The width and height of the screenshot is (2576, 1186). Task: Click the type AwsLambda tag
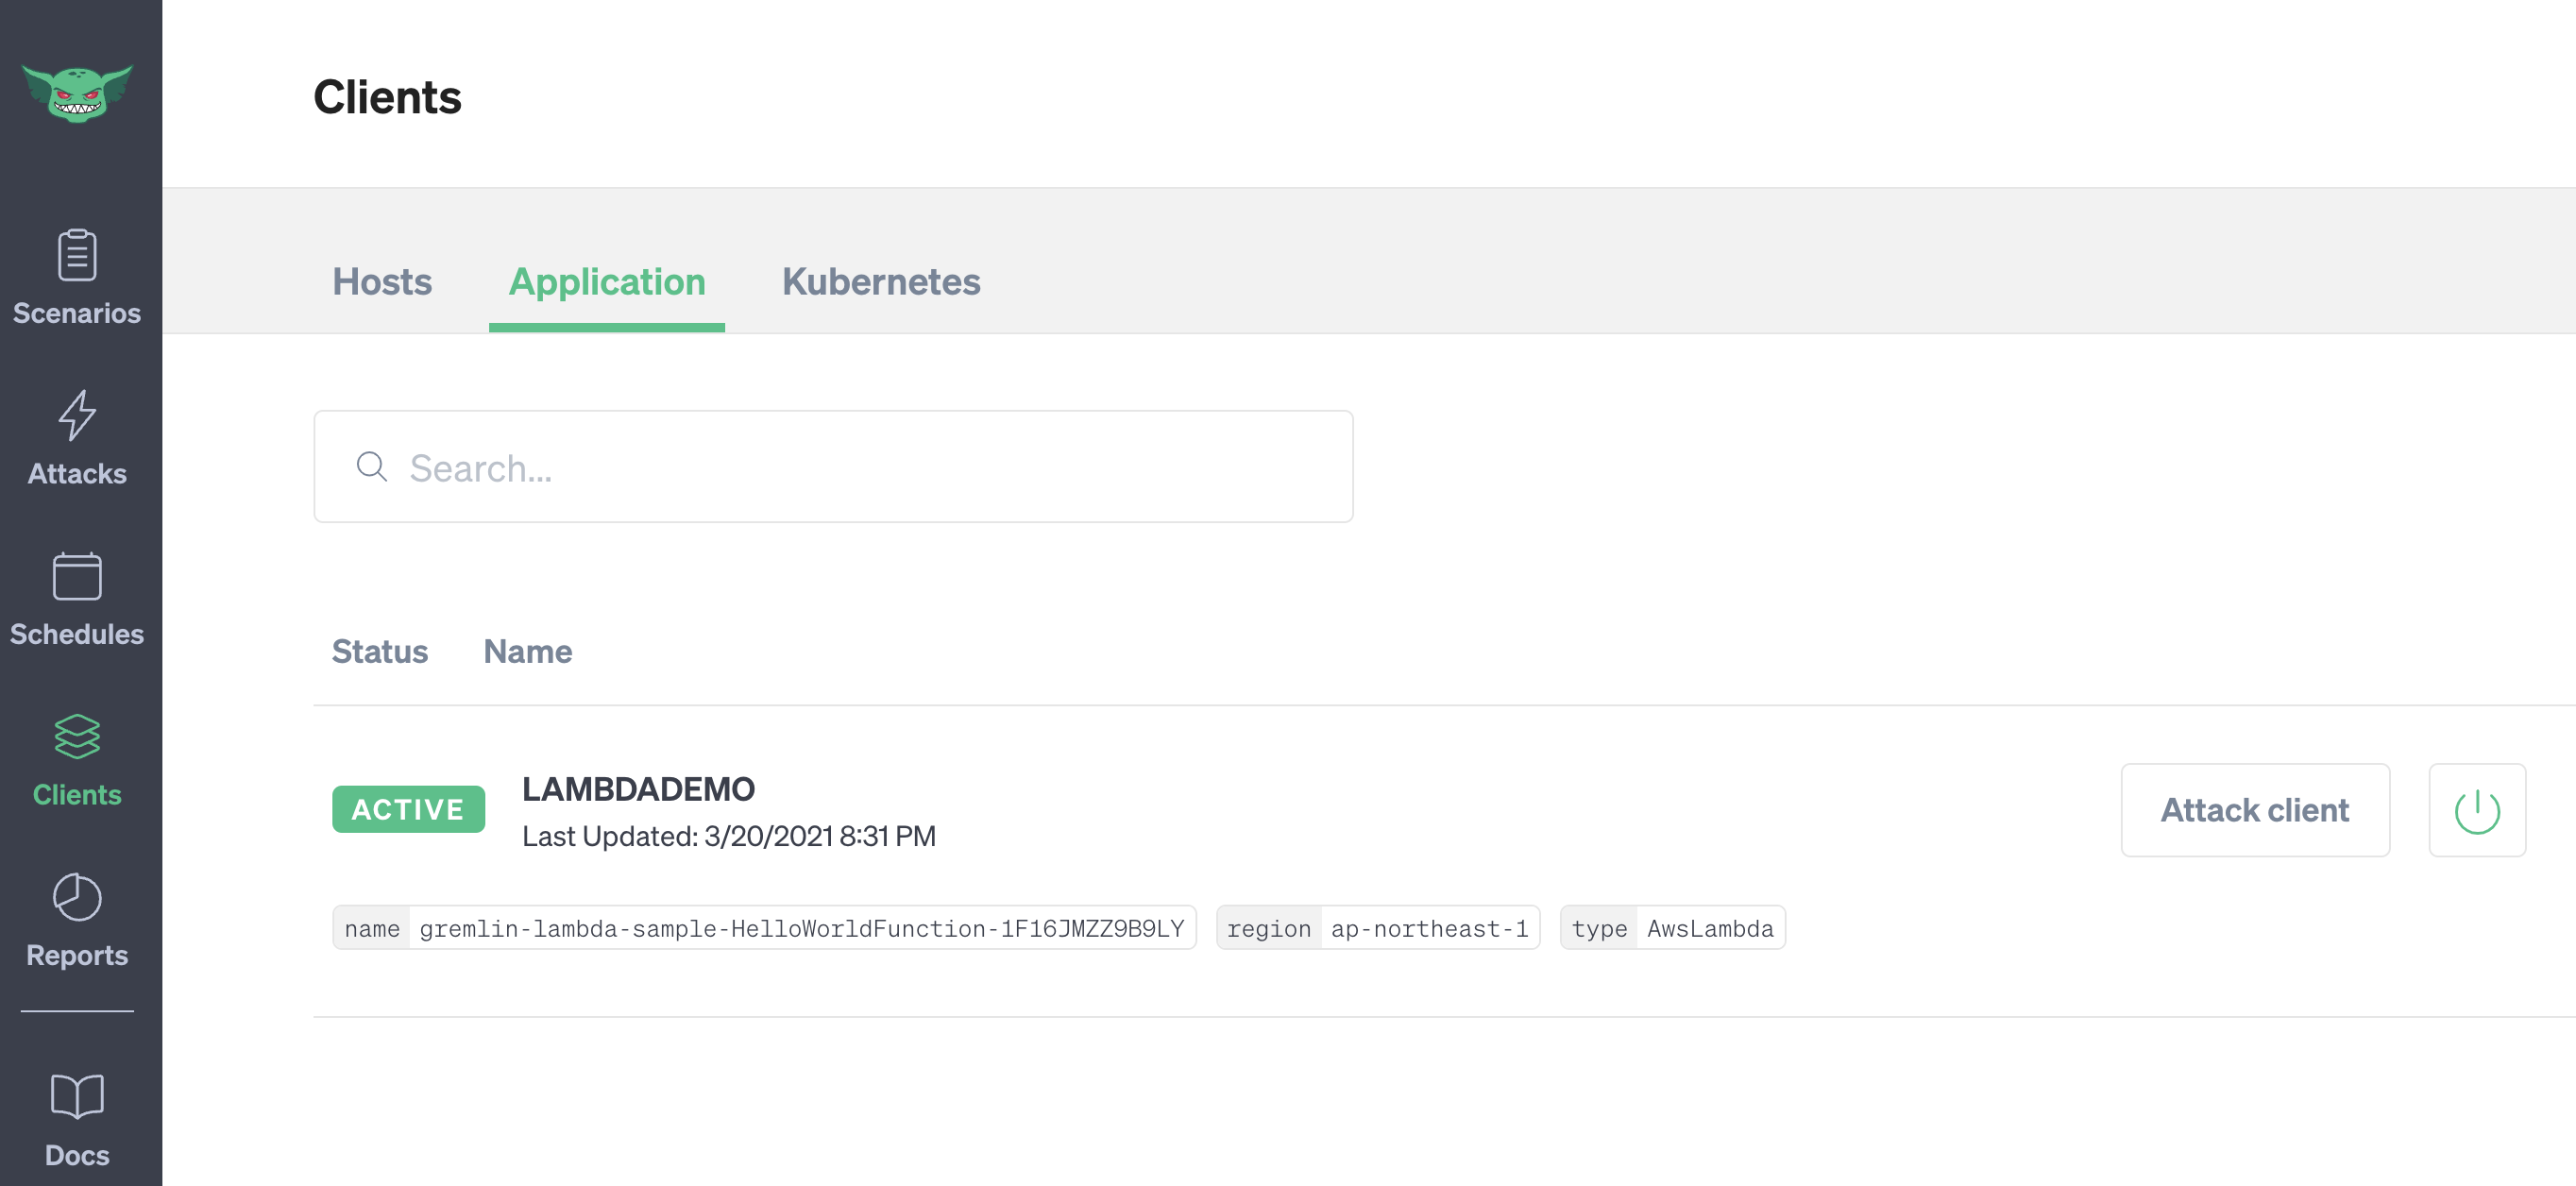[1672, 928]
